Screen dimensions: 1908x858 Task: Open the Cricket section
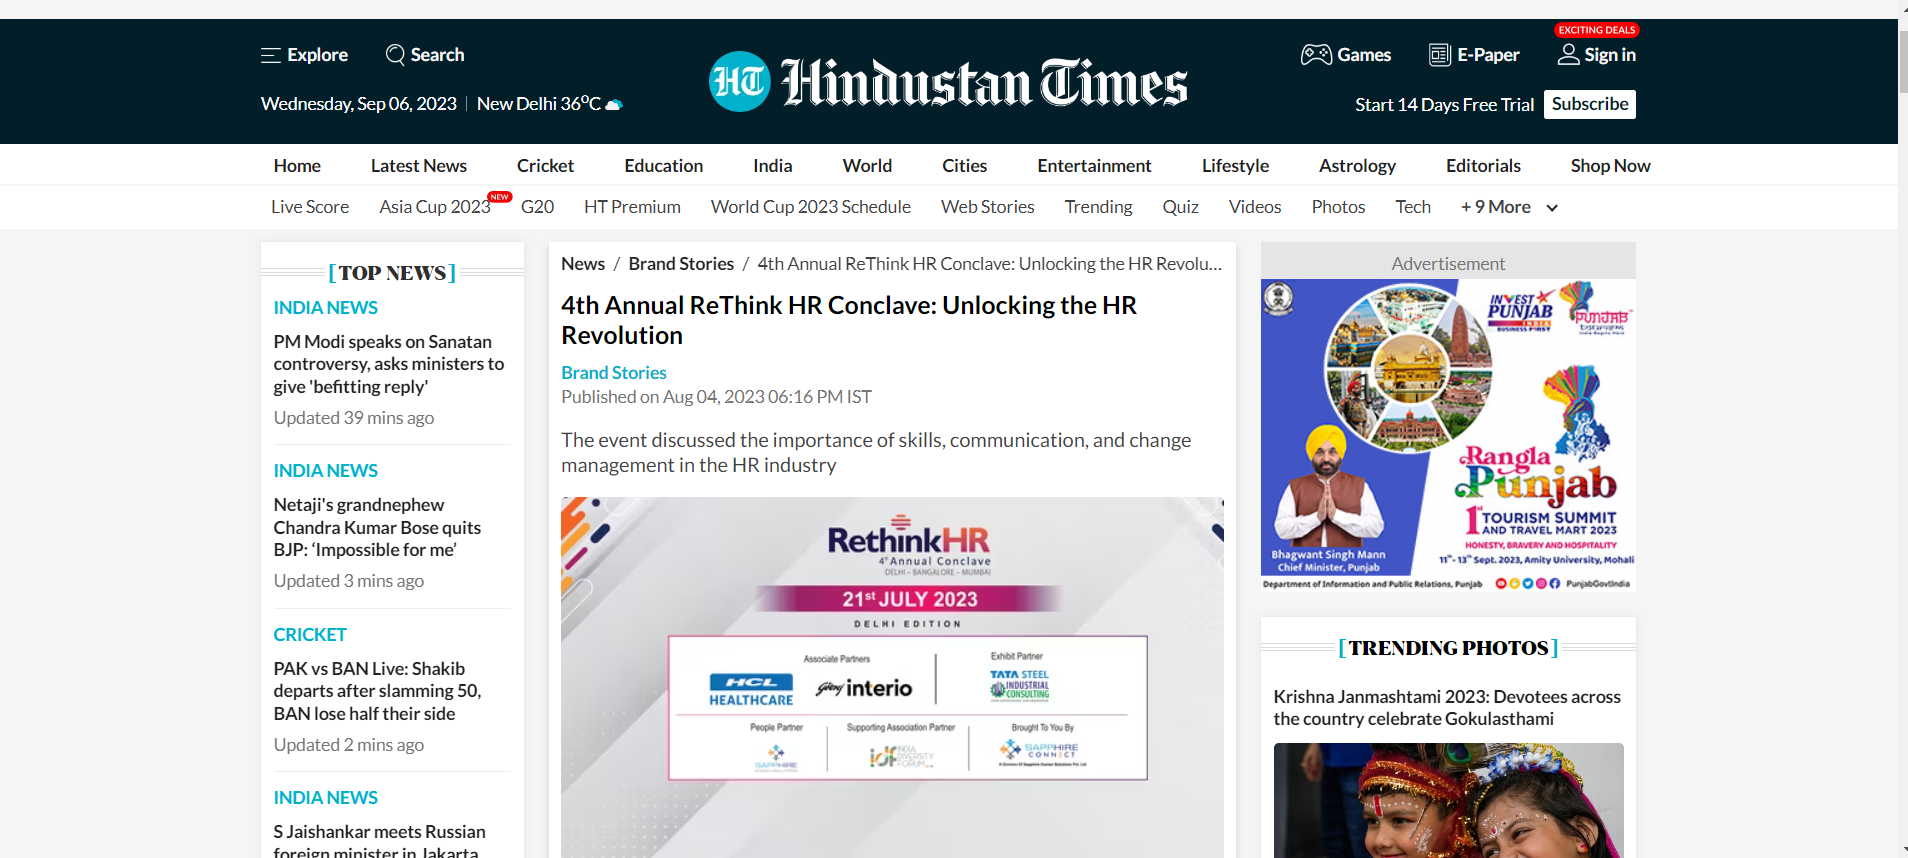[545, 166]
